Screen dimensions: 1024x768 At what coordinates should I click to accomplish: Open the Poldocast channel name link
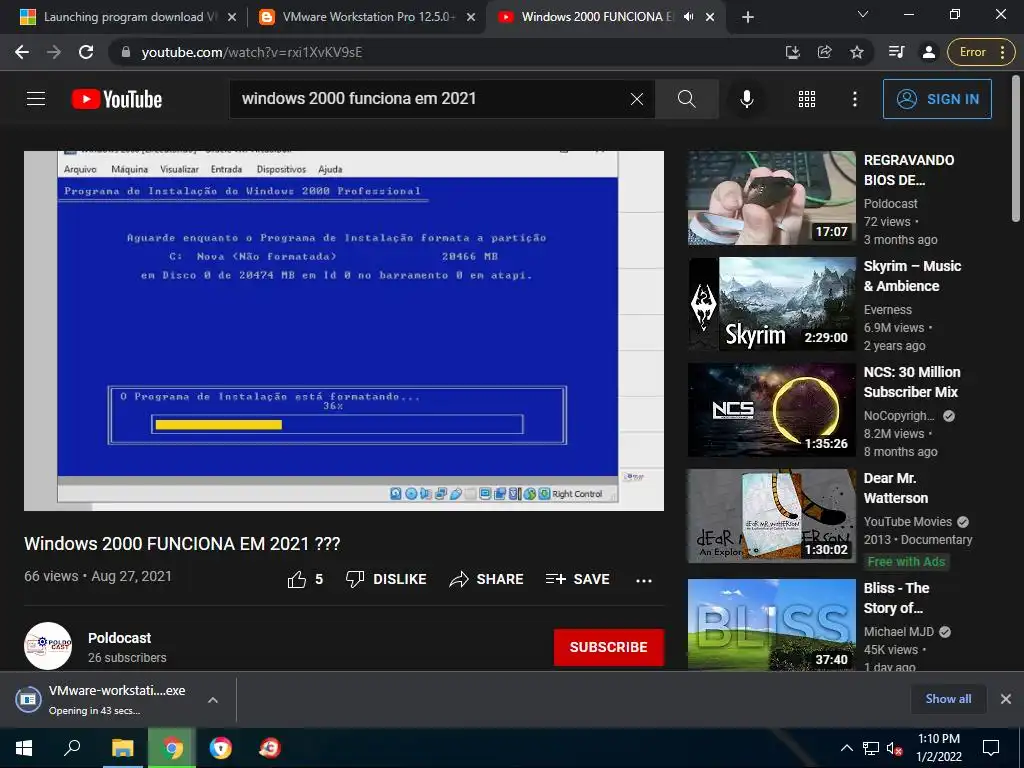[x=120, y=638]
